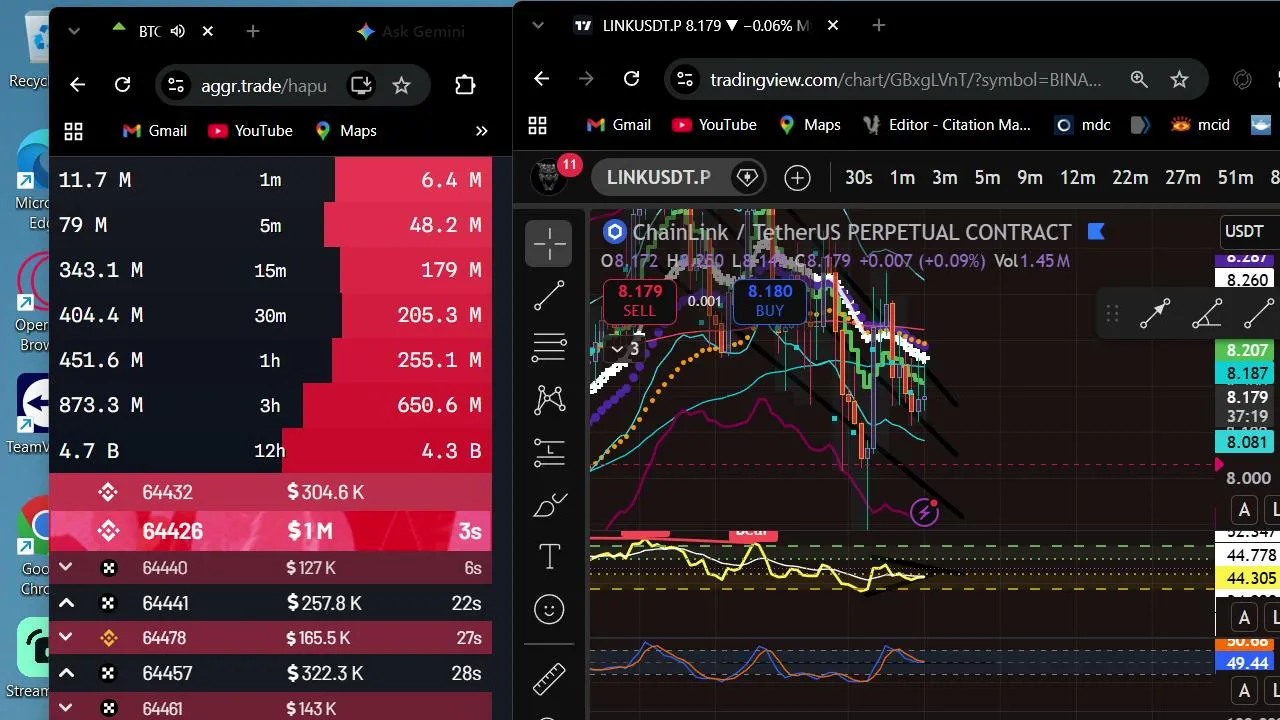The height and width of the screenshot is (720, 1280).
Task: Select the crosshair cursor tool in TradingView
Action: click(549, 243)
